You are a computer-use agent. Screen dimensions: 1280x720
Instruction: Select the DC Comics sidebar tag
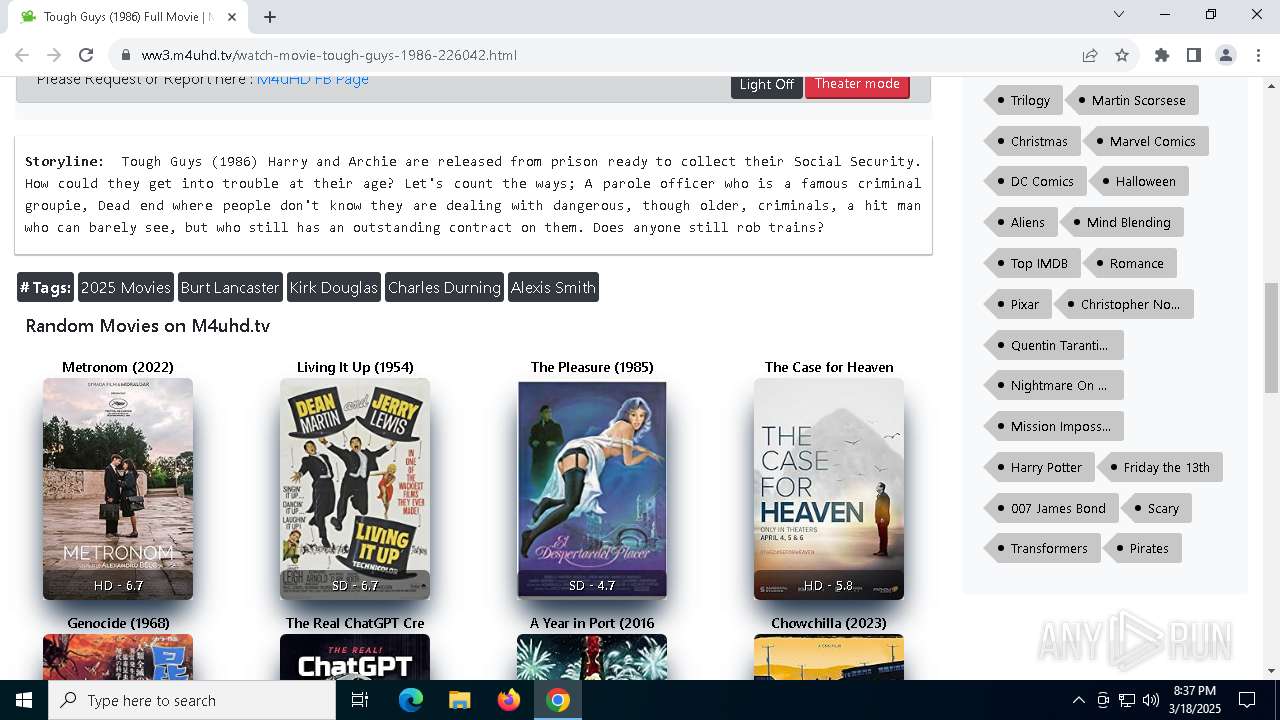(x=1035, y=181)
